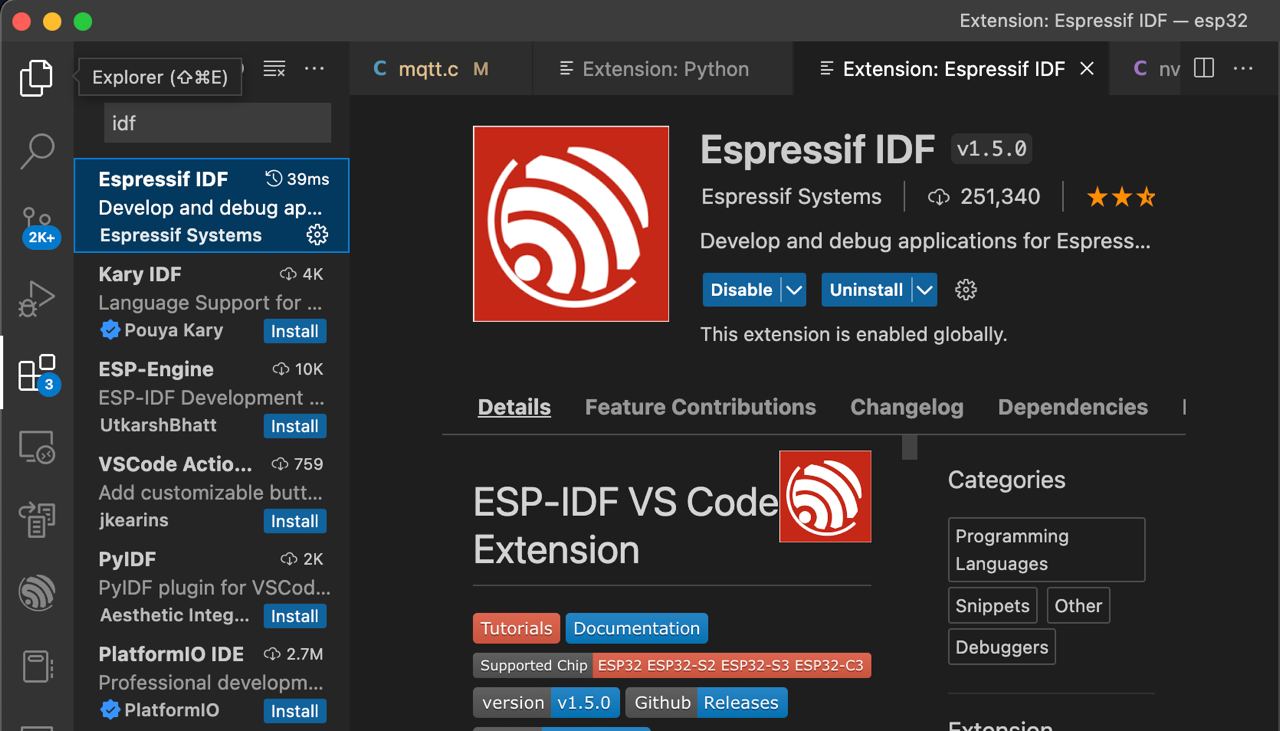The width and height of the screenshot is (1280, 731).
Task: Select the Espressif IDF entry in the extension list
Action: 212,206
